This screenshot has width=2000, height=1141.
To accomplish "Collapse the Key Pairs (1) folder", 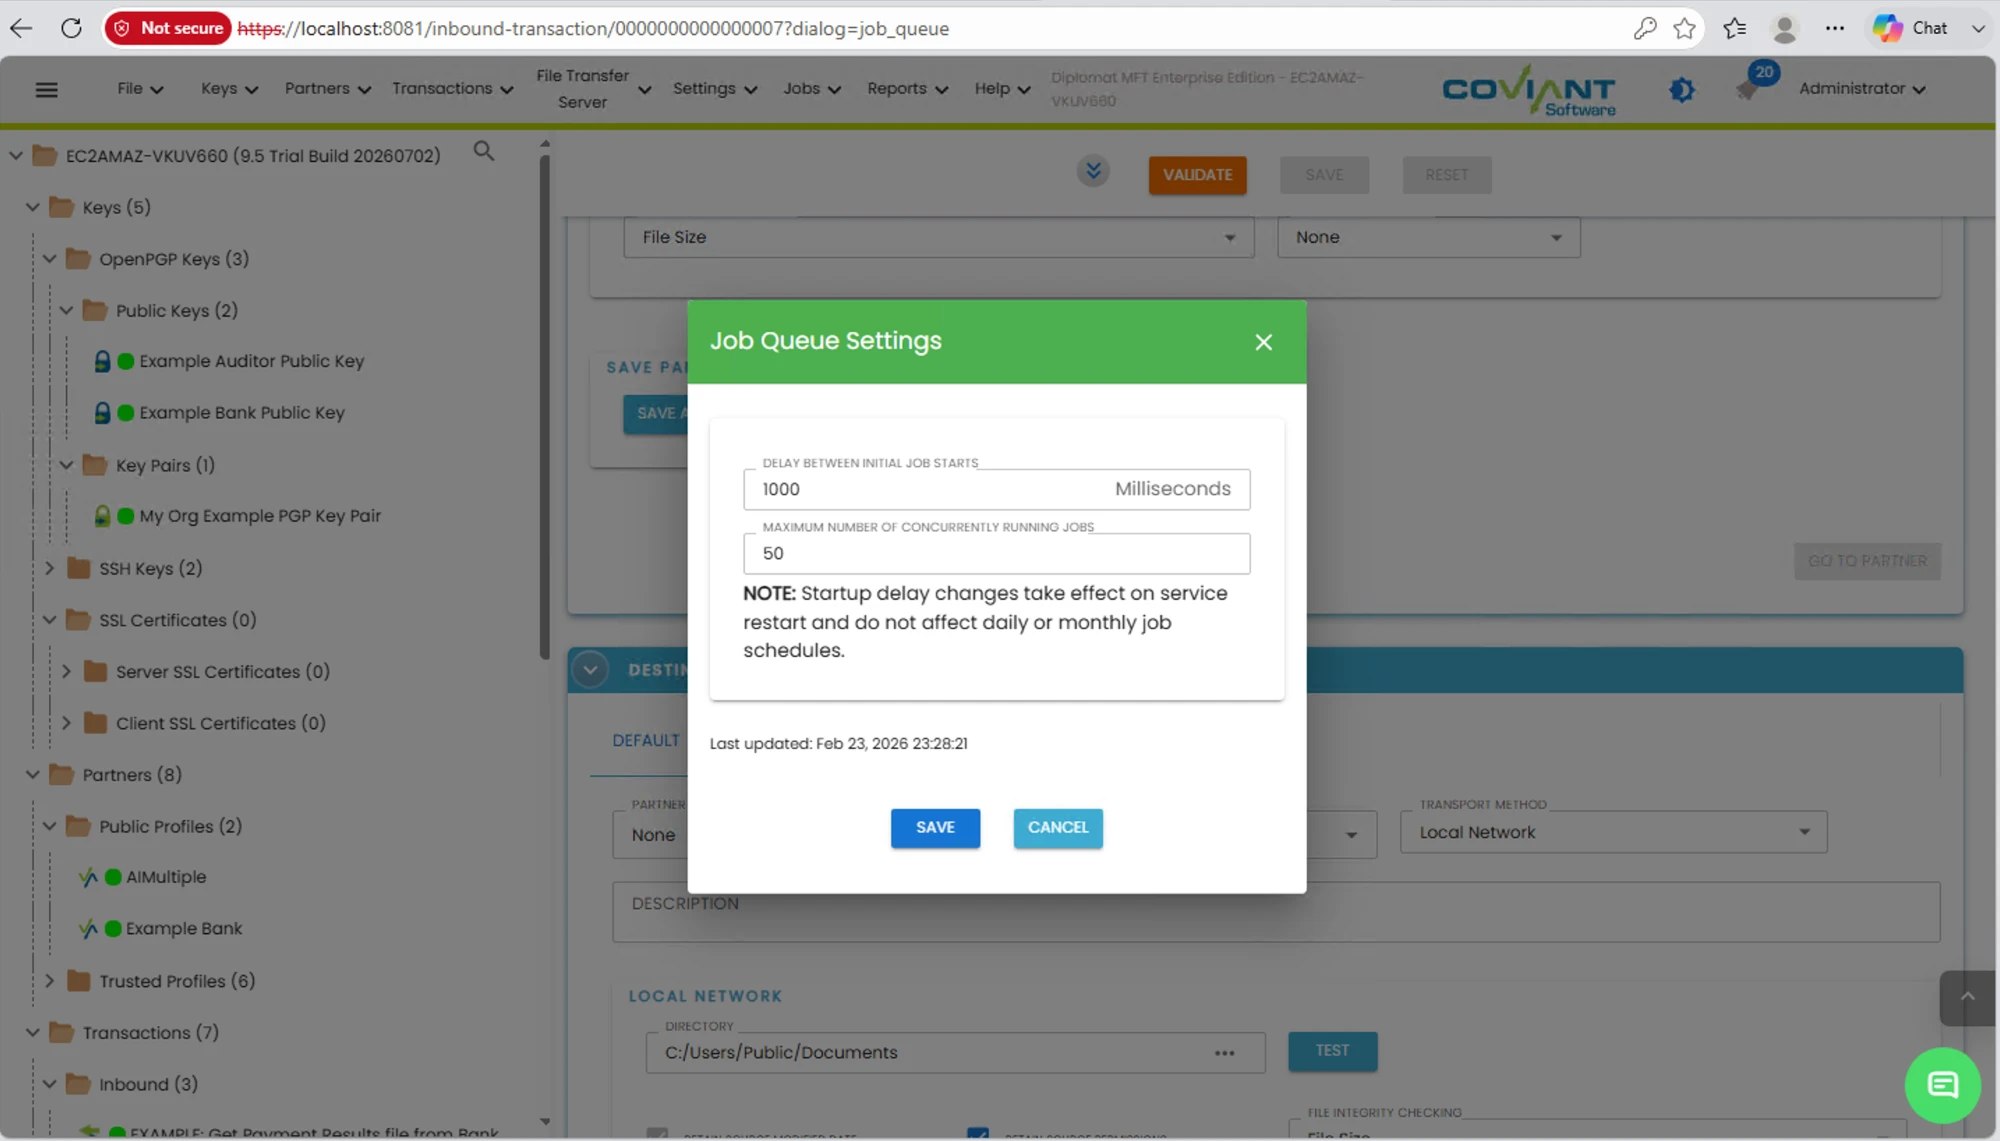I will [x=66, y=465].
